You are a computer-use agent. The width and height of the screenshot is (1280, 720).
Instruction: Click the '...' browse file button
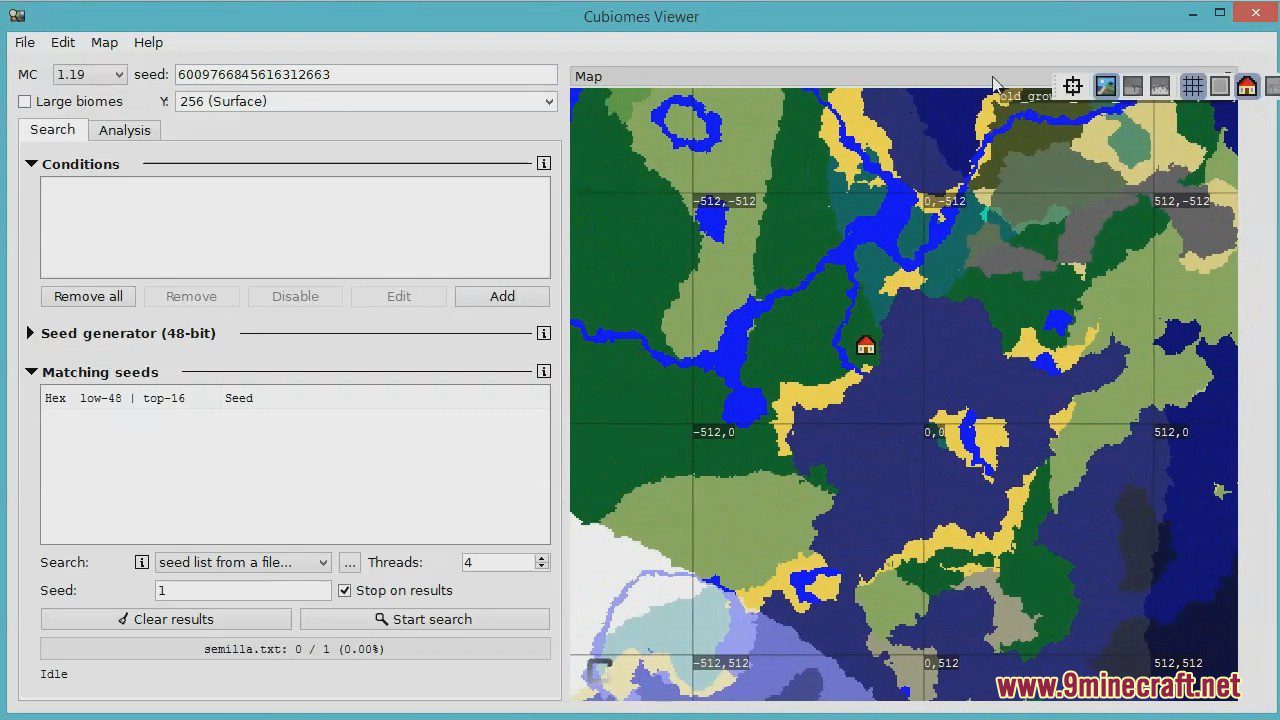pyautogui.click(x=349, y=562)
